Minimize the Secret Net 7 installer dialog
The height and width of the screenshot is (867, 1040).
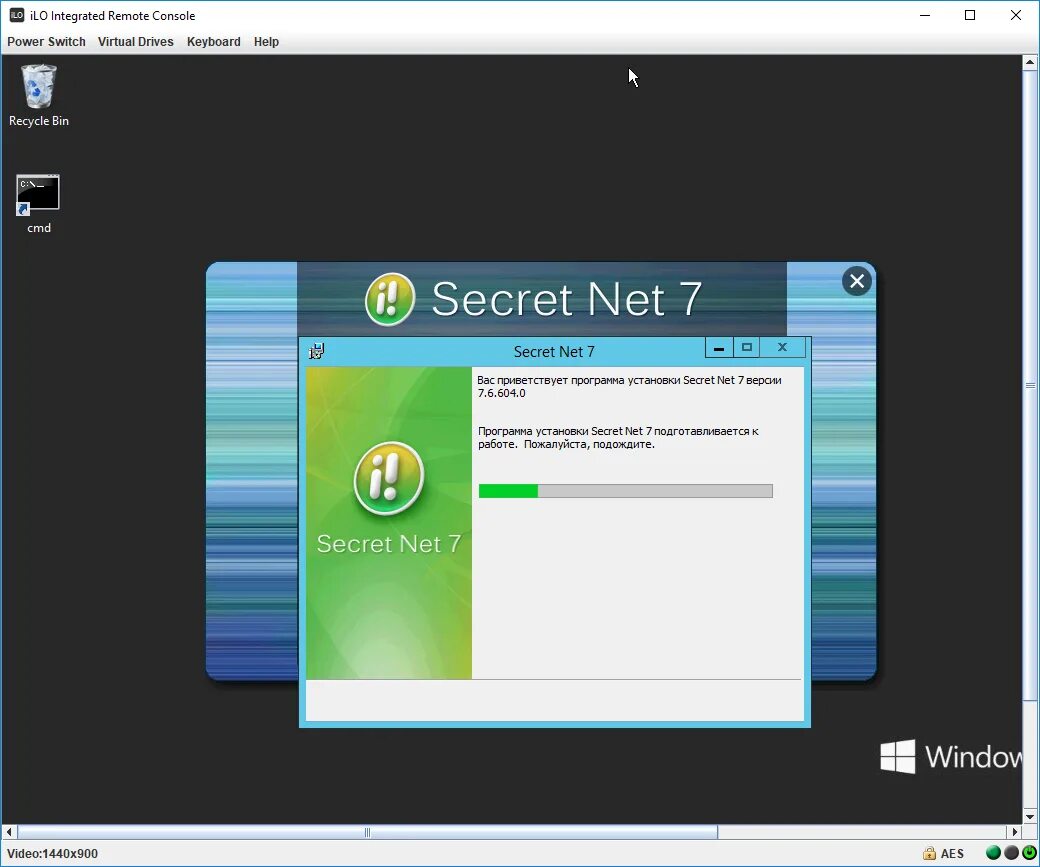719,348
